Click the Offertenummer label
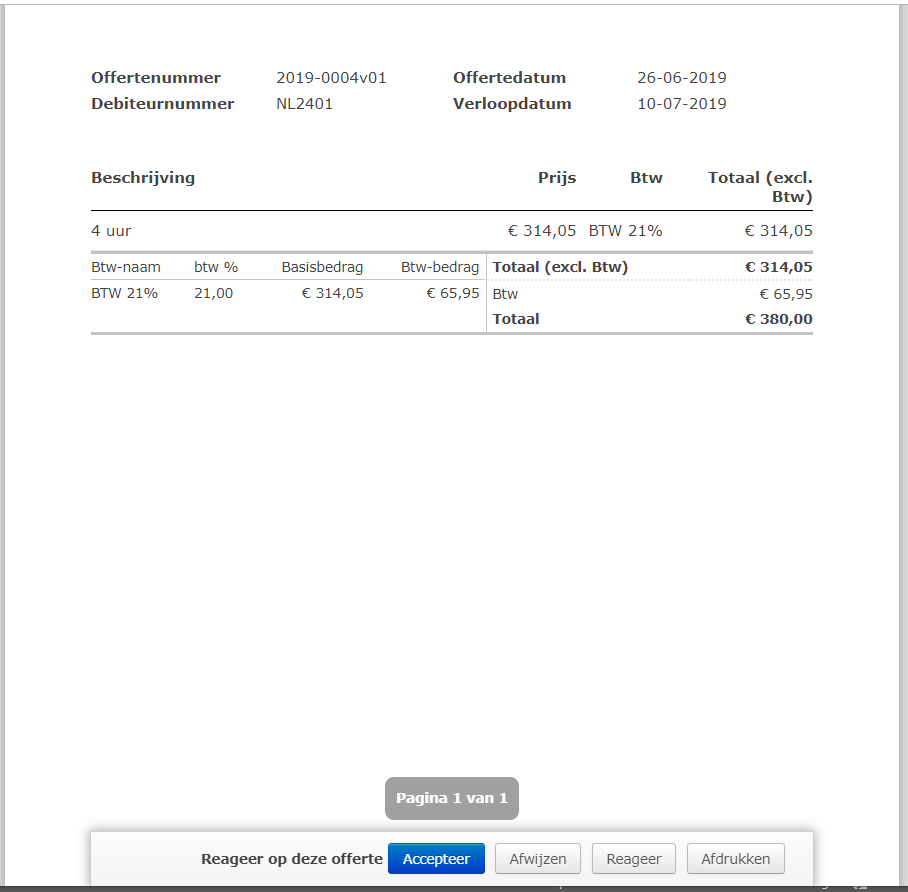 tap(156, 78)
